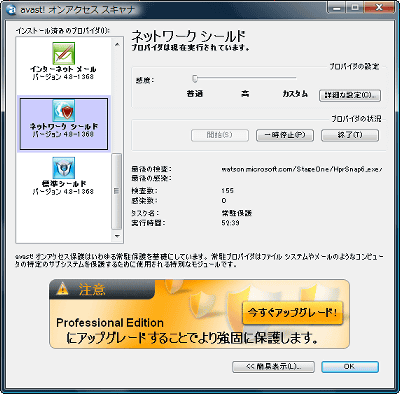Click the warning triangle icon in banner
Viewport: 400px width, 394px height.
[62, 289]
